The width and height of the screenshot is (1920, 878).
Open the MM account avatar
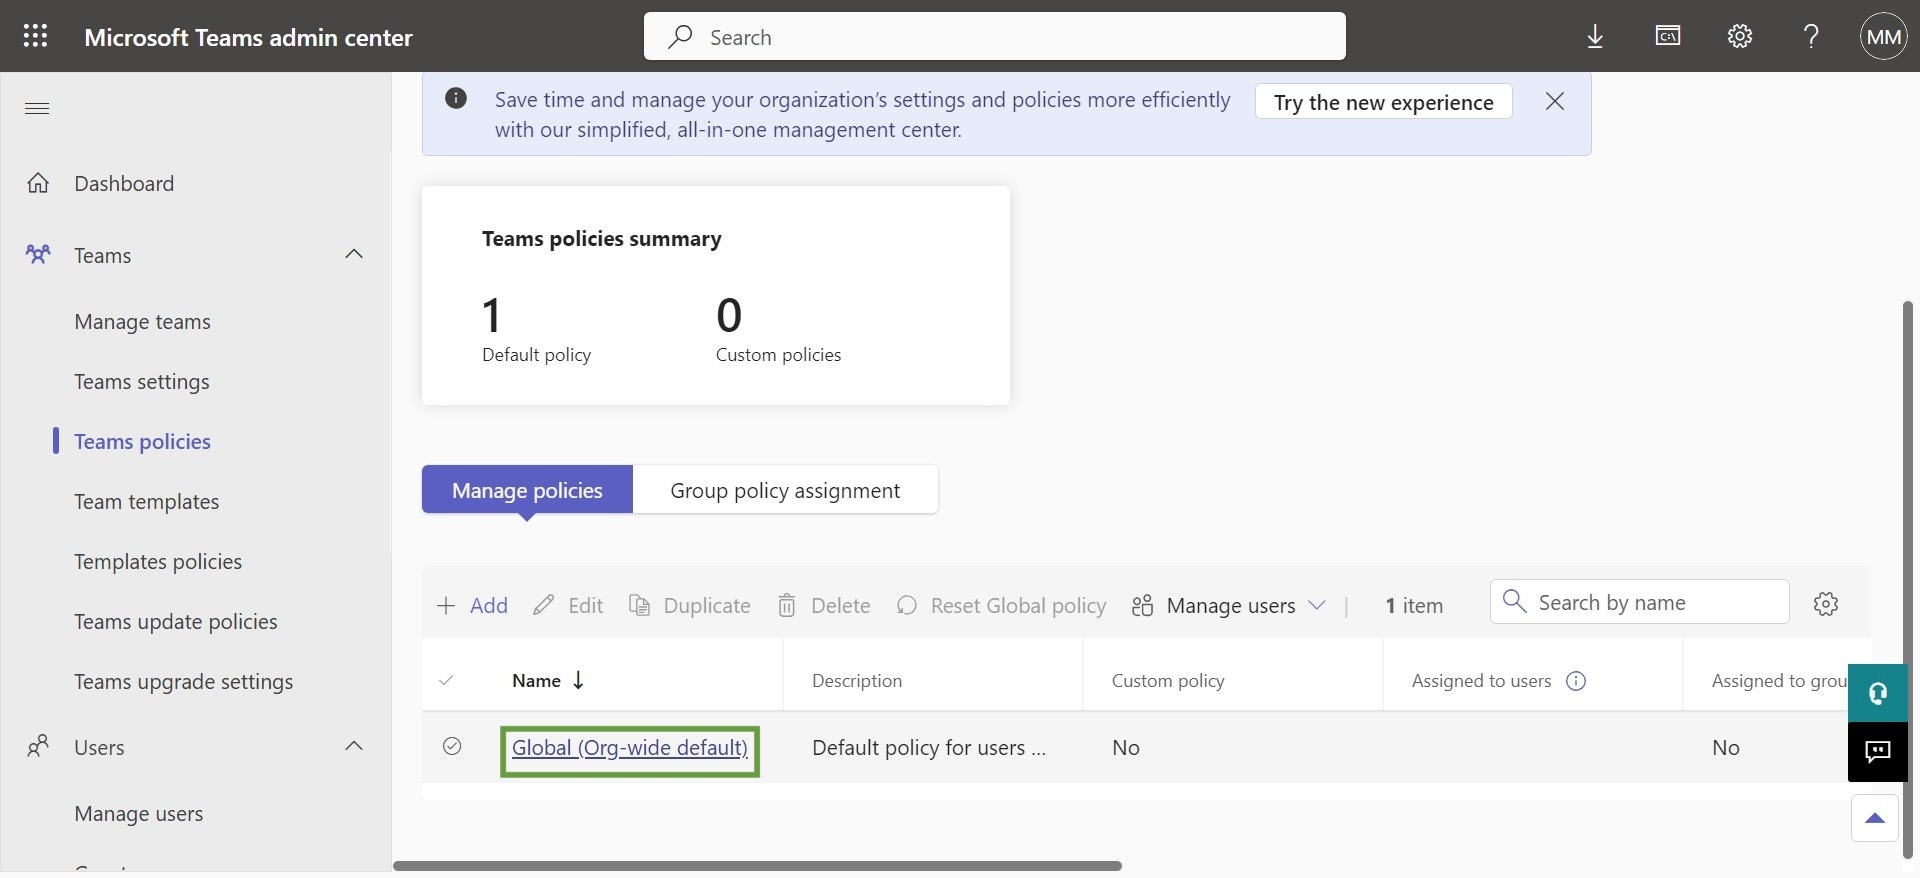1884,37
